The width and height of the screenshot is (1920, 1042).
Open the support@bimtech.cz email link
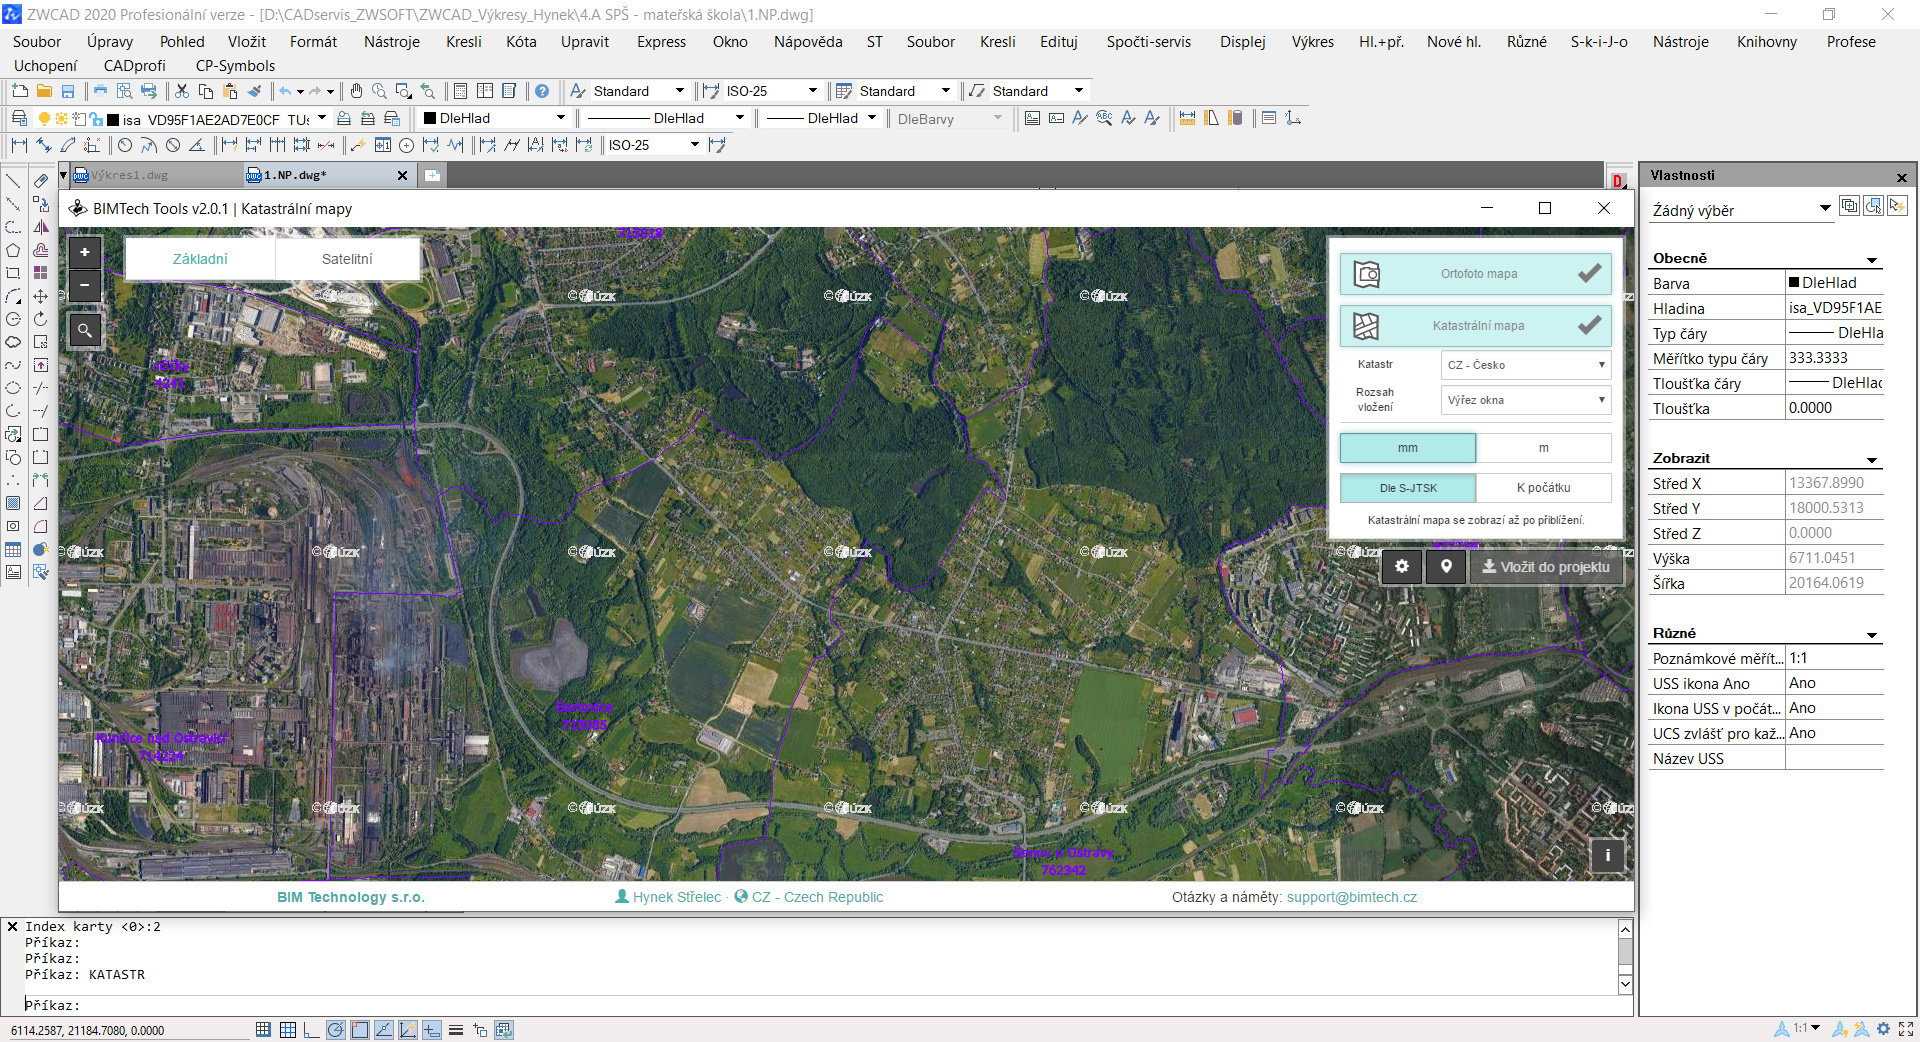(1351, 897)
